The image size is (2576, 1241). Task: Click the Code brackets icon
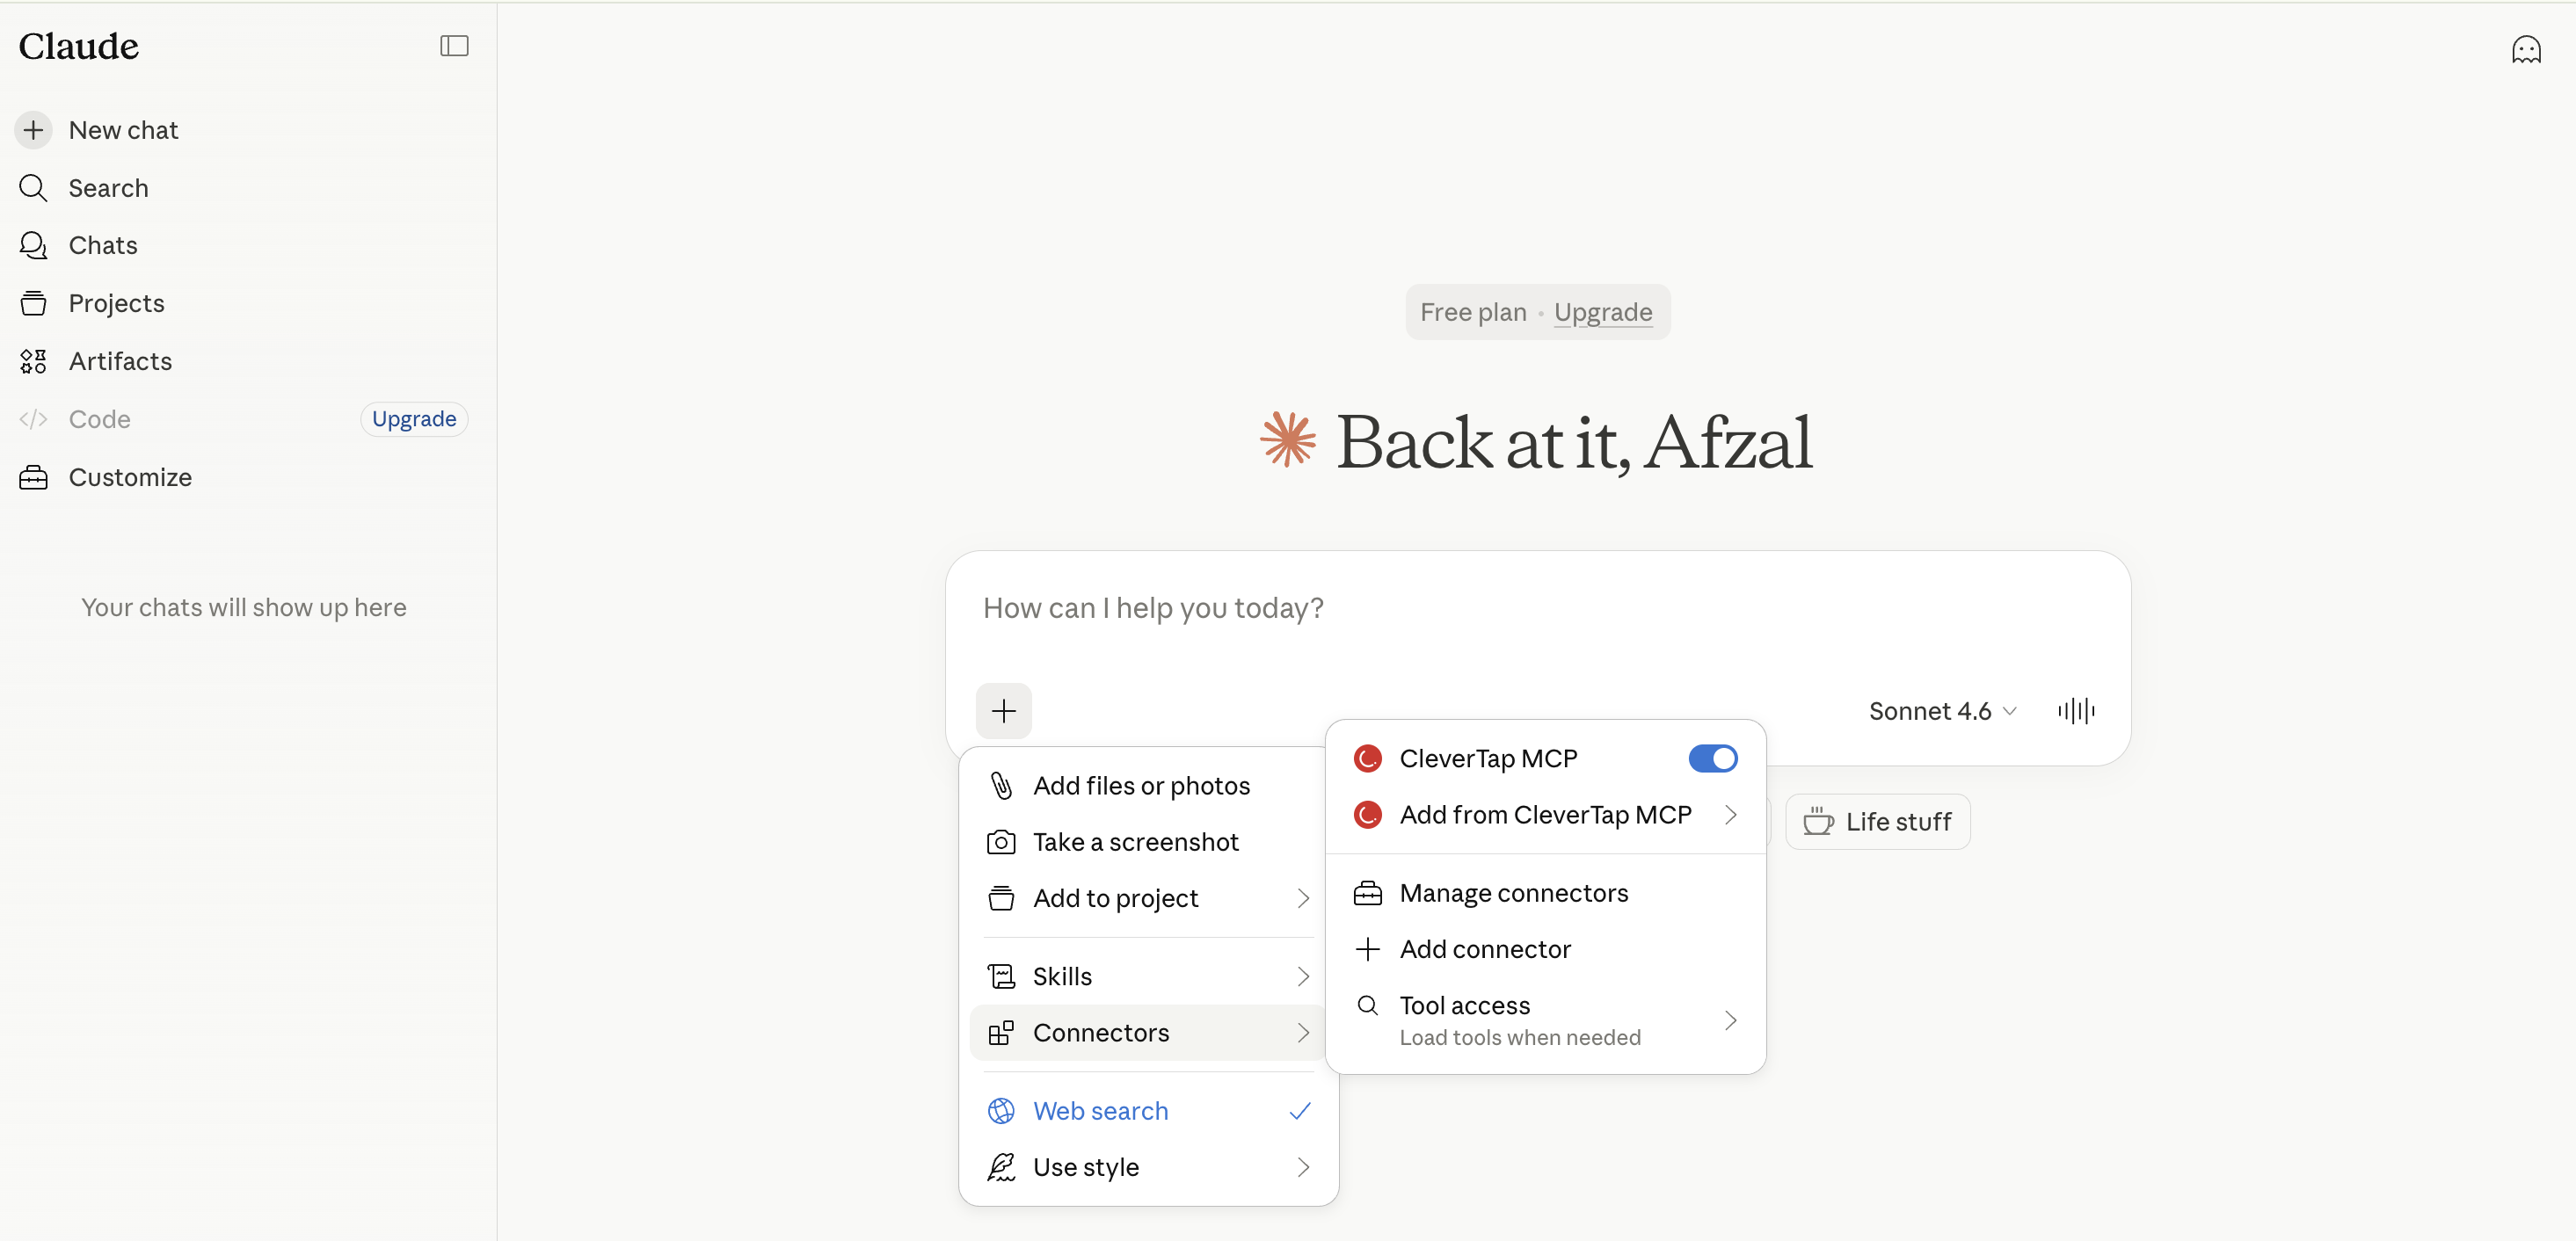click(33, 419)
